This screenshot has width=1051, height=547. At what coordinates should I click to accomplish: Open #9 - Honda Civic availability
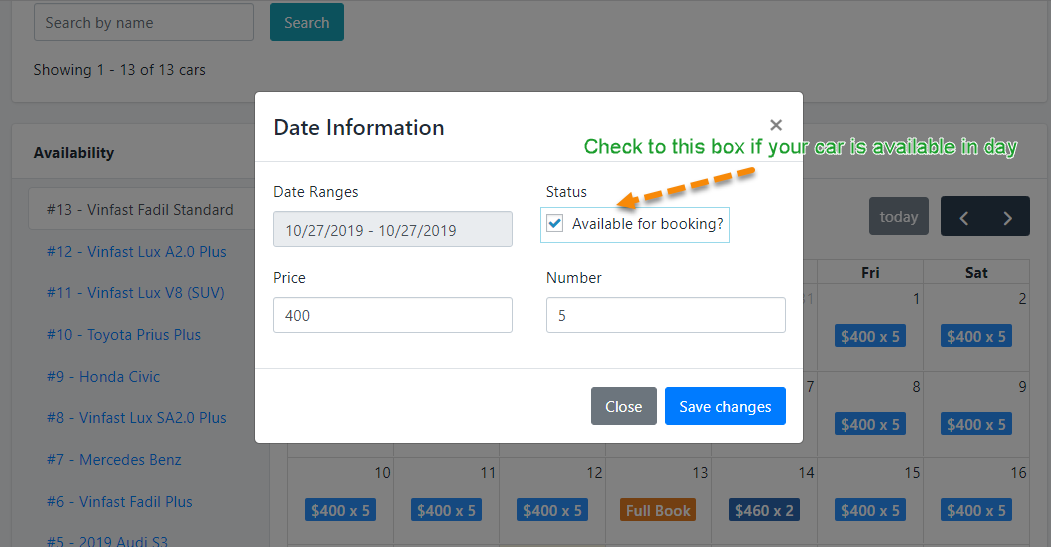click(x=103, y=377)
